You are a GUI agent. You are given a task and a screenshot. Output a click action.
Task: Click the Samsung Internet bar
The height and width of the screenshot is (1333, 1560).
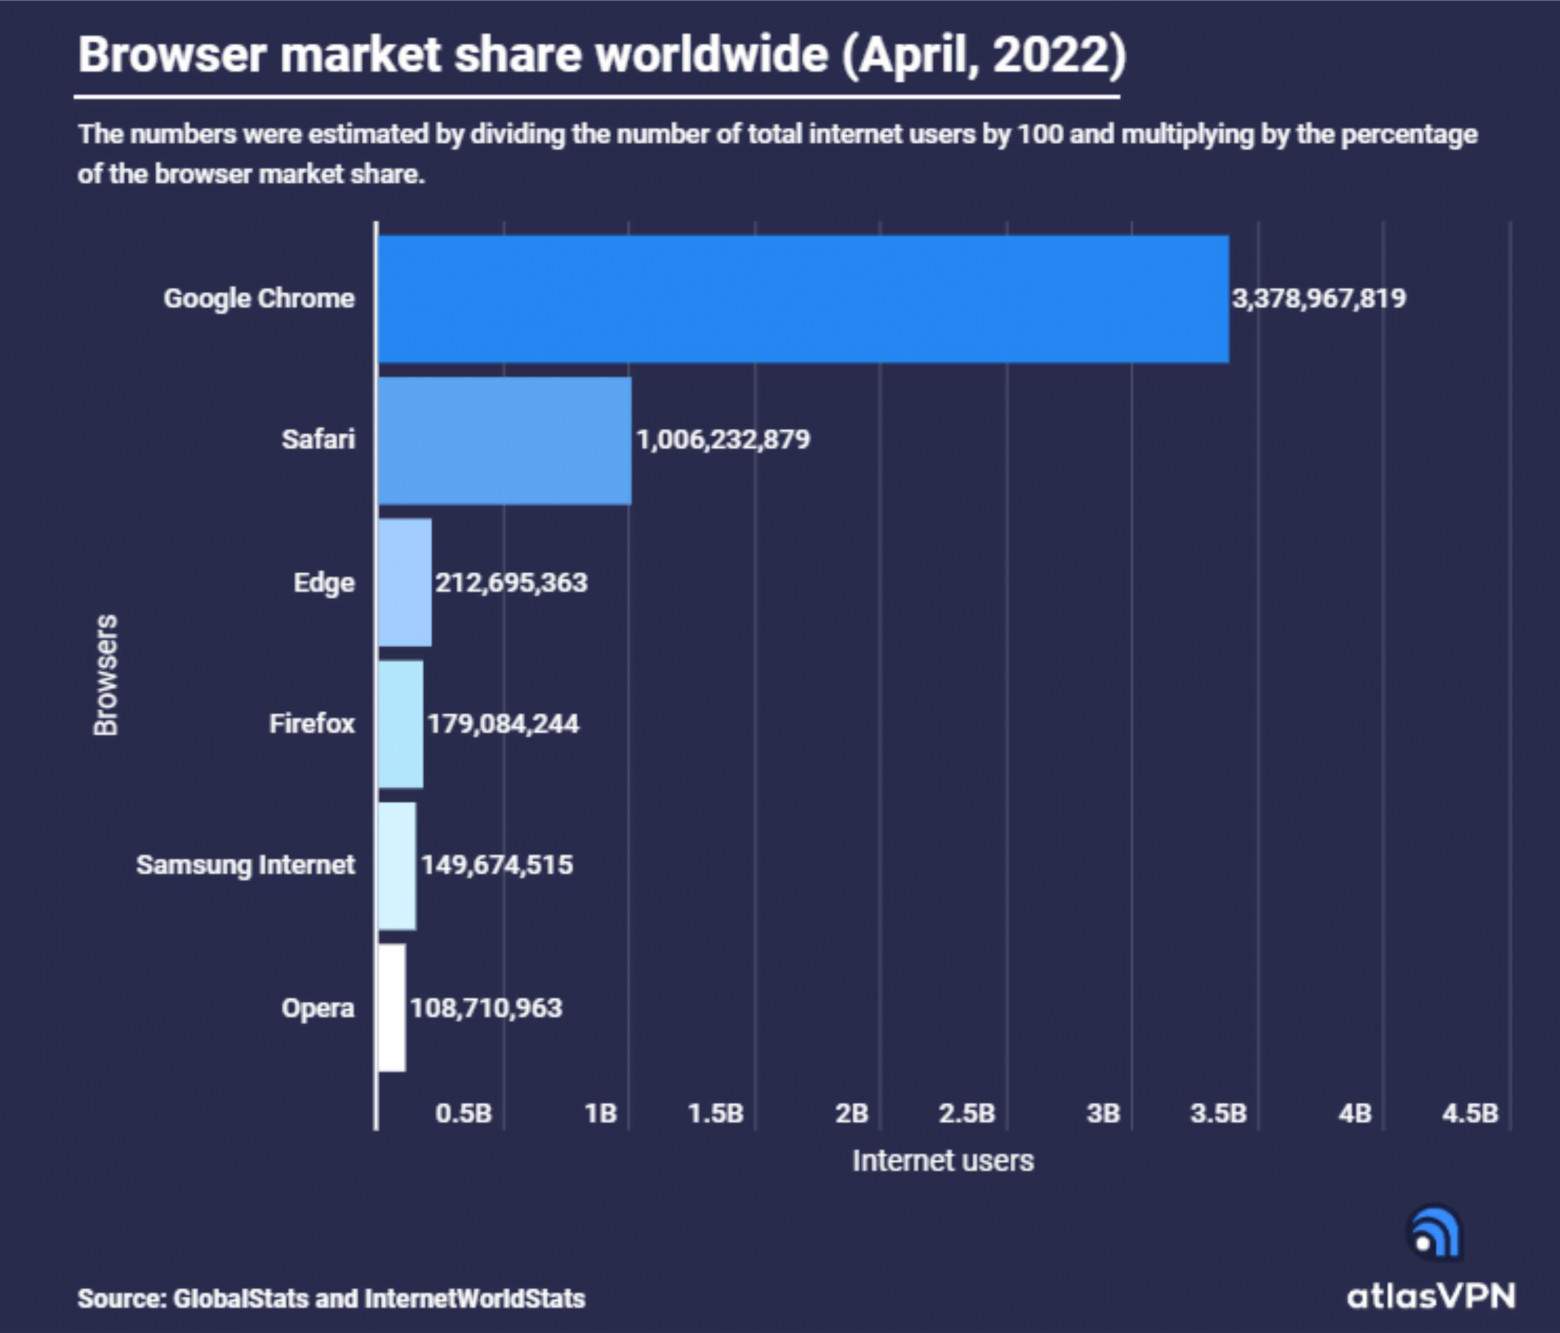click(x=397, y=866)
